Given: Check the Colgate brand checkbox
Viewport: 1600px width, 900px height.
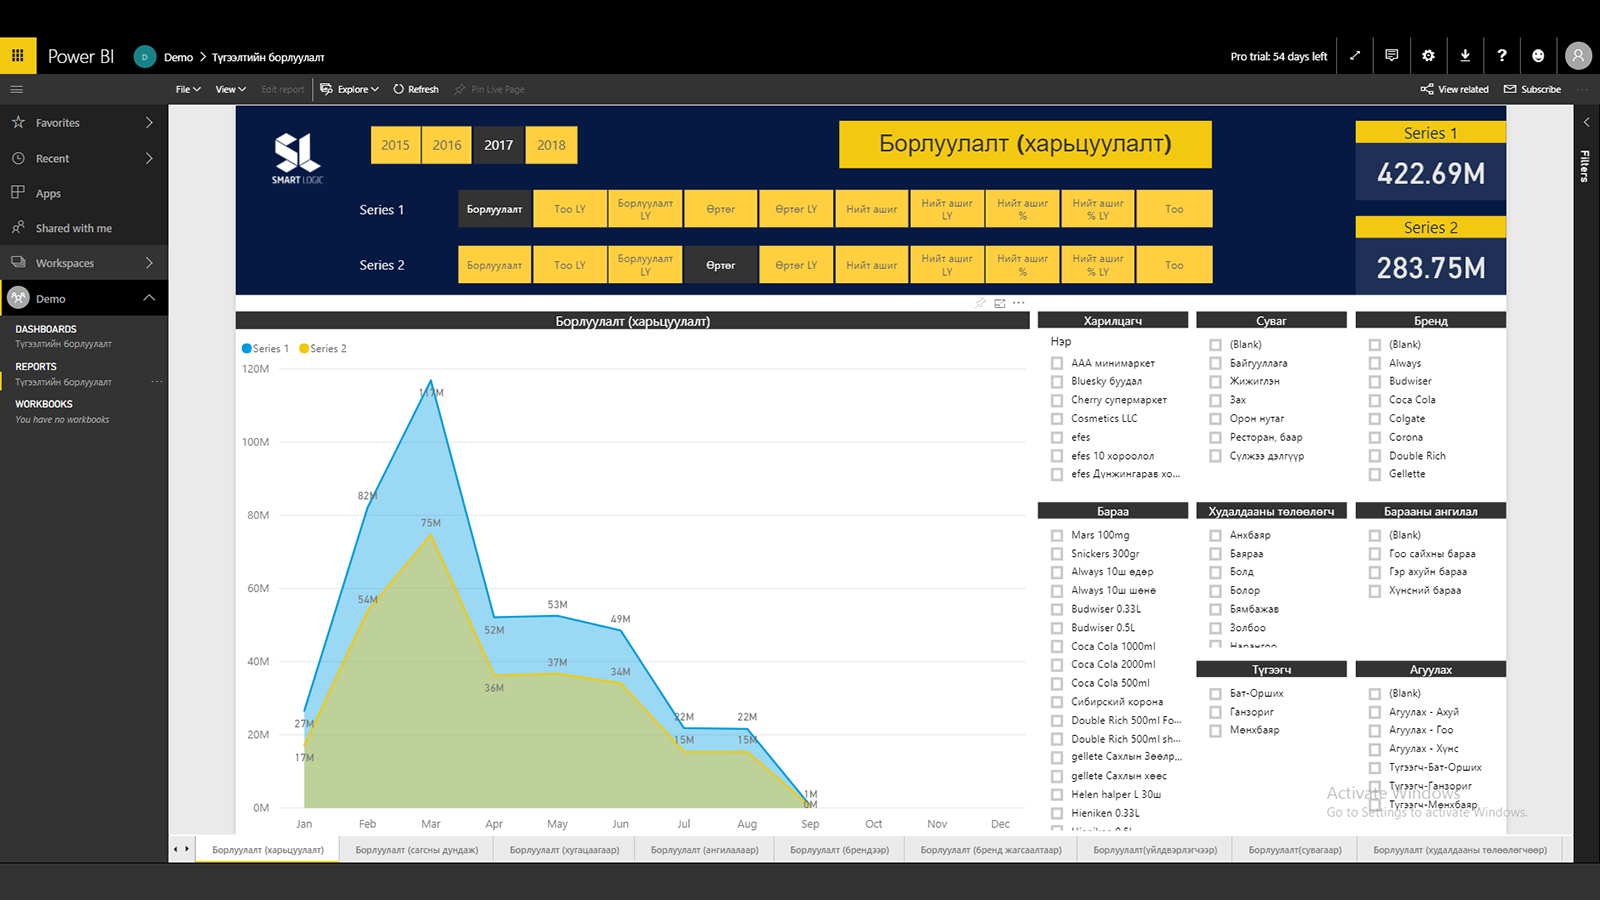Looking at the screenshot, I should 1375,418.
